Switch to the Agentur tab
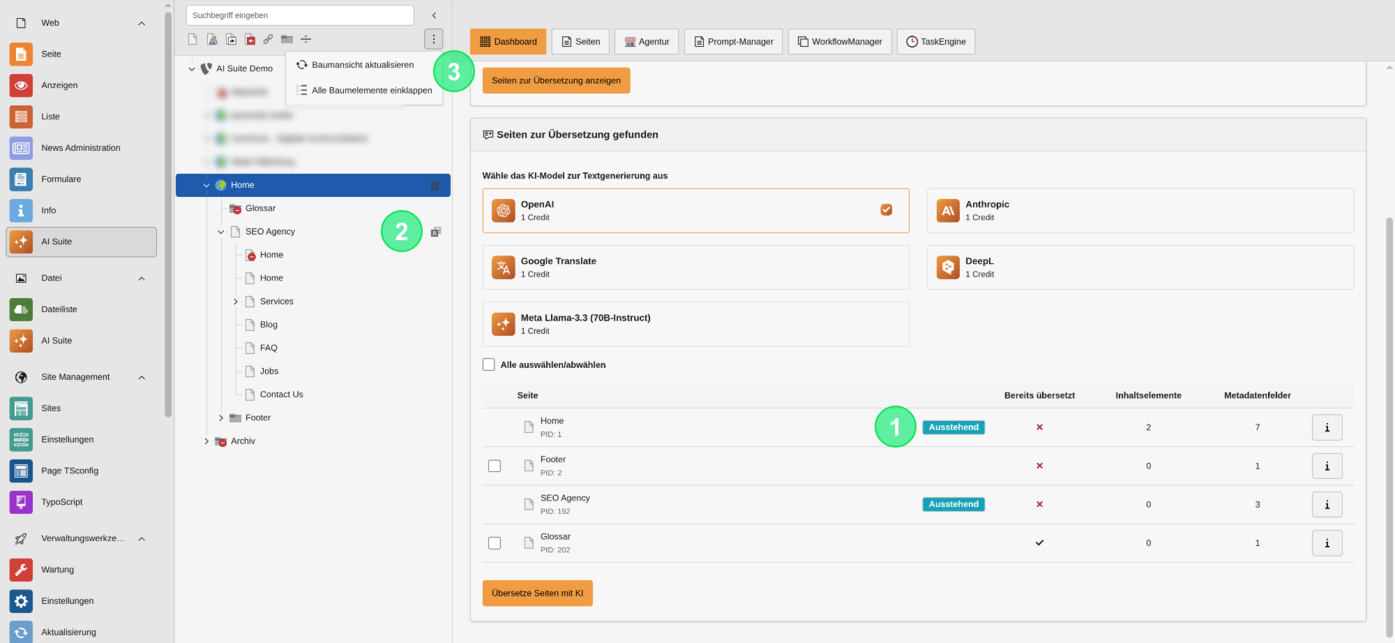 click(x=647, y=42)
